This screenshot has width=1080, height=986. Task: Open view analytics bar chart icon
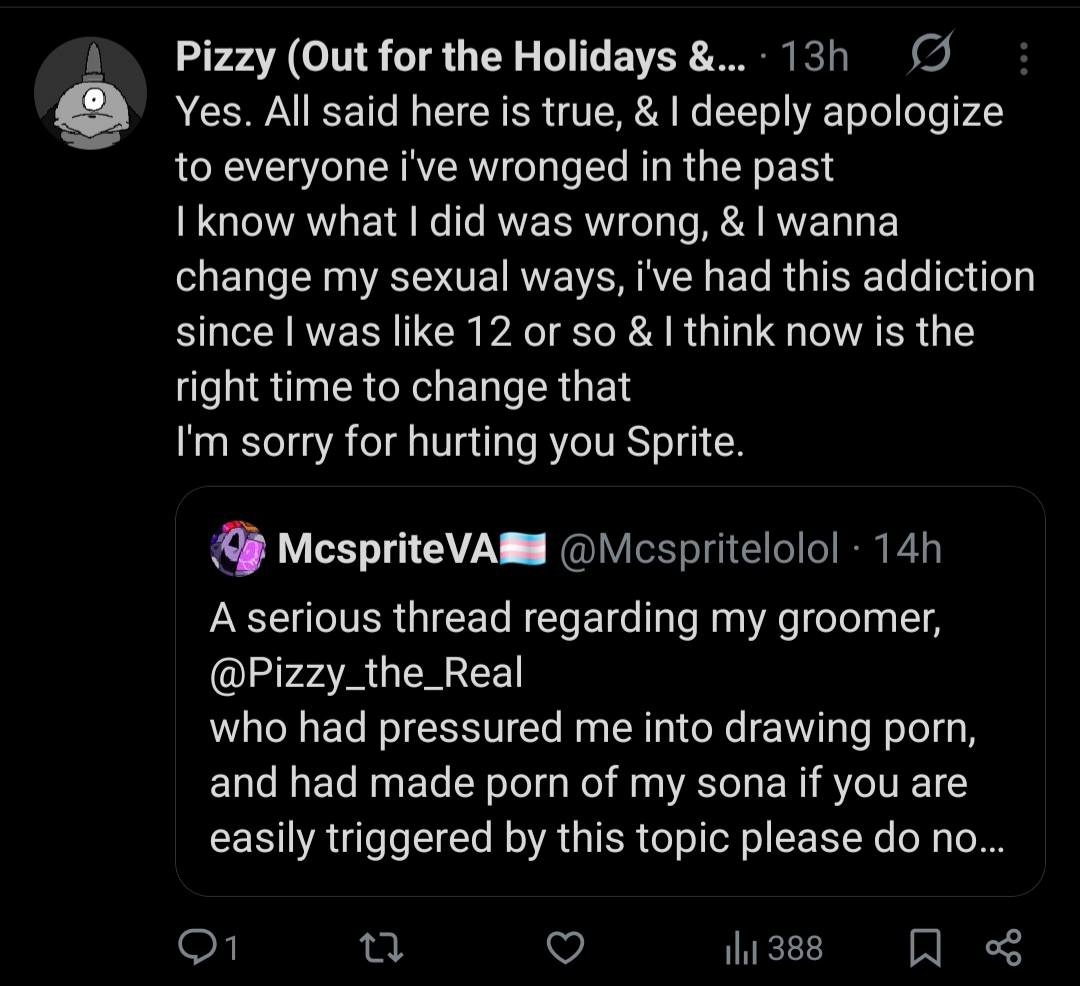736,946
